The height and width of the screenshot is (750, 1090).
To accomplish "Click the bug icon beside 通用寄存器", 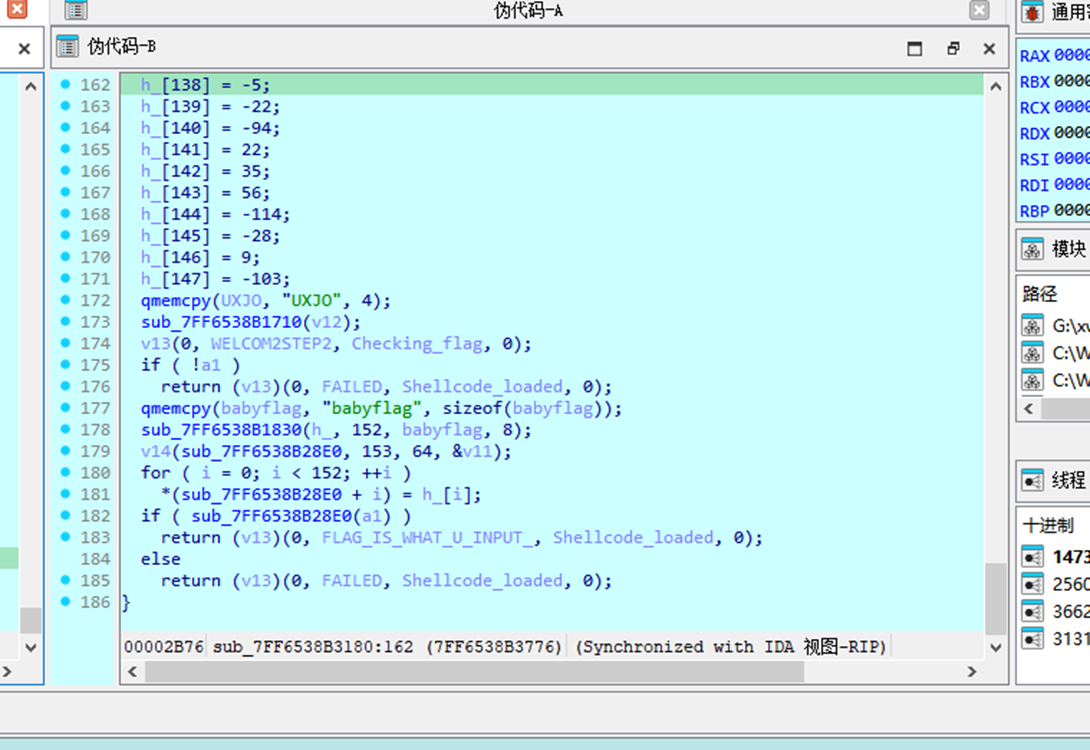I will click(x=1031, y=11).
